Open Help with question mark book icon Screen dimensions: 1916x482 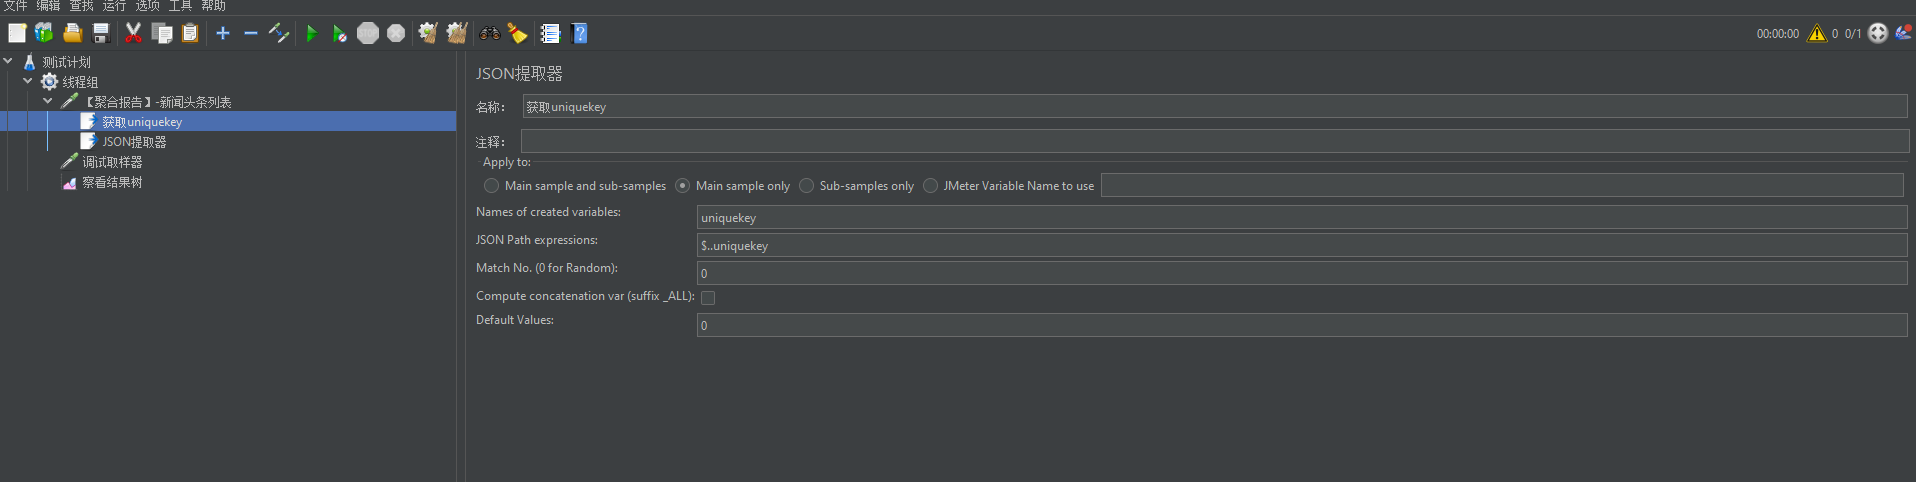(579, 33)
